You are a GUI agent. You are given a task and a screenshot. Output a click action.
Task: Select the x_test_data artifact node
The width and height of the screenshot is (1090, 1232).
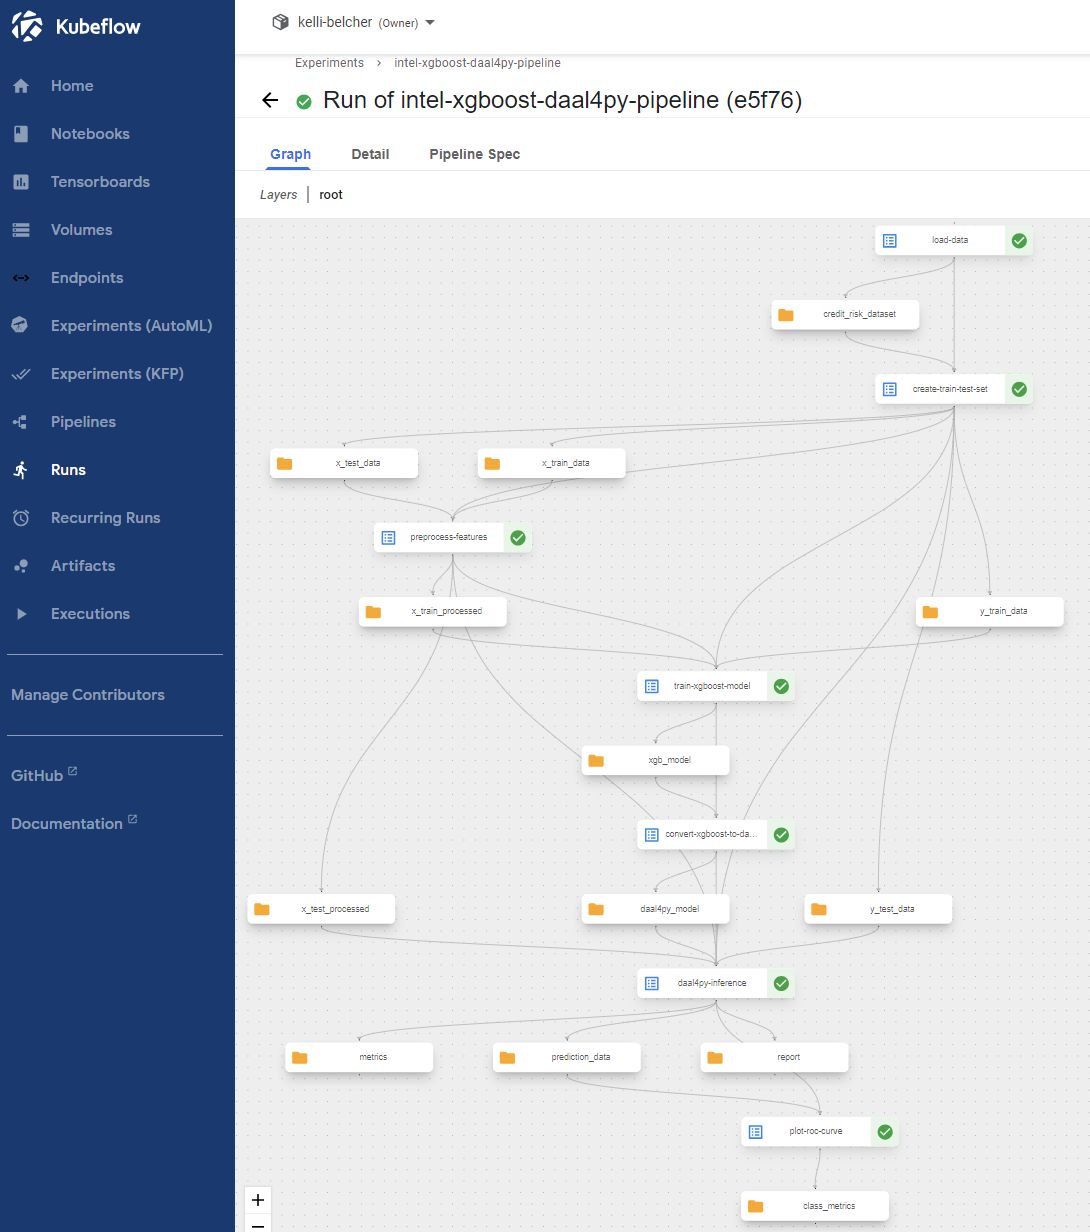click(344, 463)
